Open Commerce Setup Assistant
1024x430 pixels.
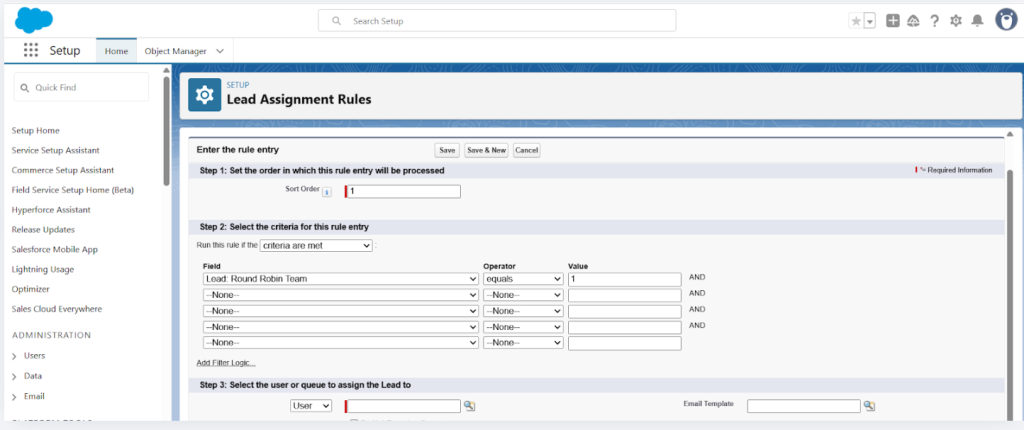pos(63,170)
